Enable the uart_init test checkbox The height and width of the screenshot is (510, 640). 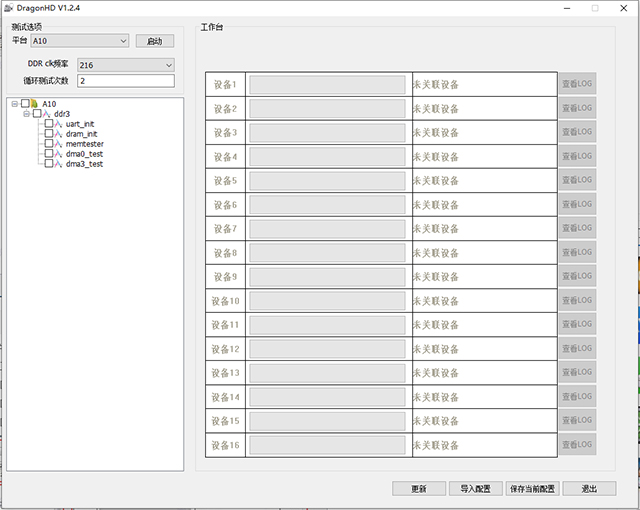(x=49, y=124)
